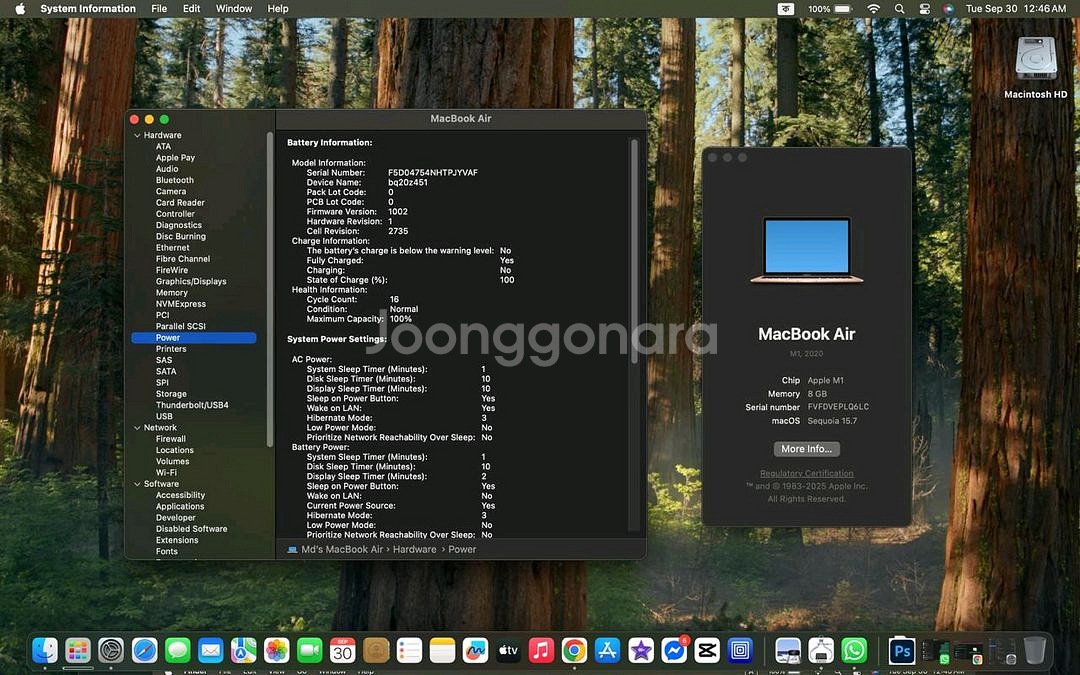Launch Safari from the Dock
Viewport: 1080px width, 675px height.
(144, 651)
